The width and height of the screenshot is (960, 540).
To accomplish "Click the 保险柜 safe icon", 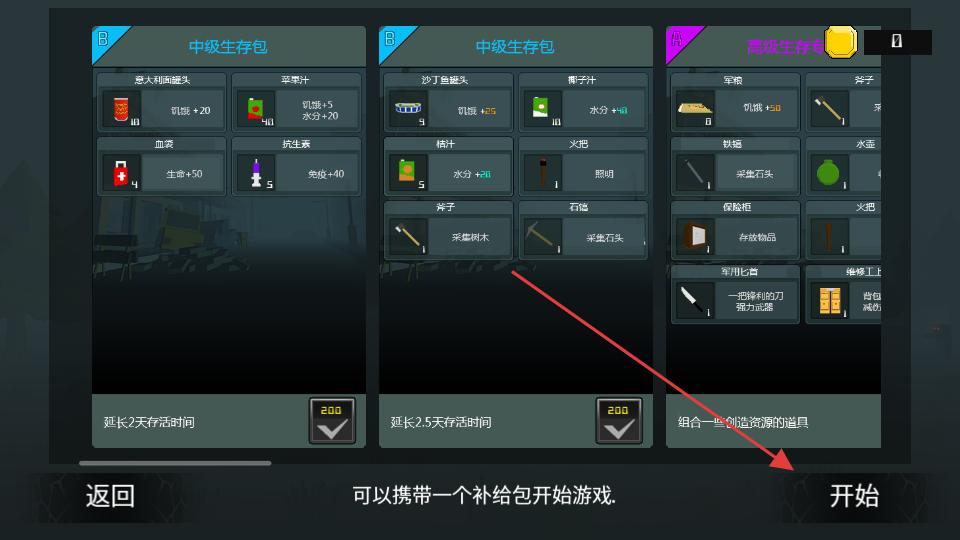I will click(x=695, y=236).
